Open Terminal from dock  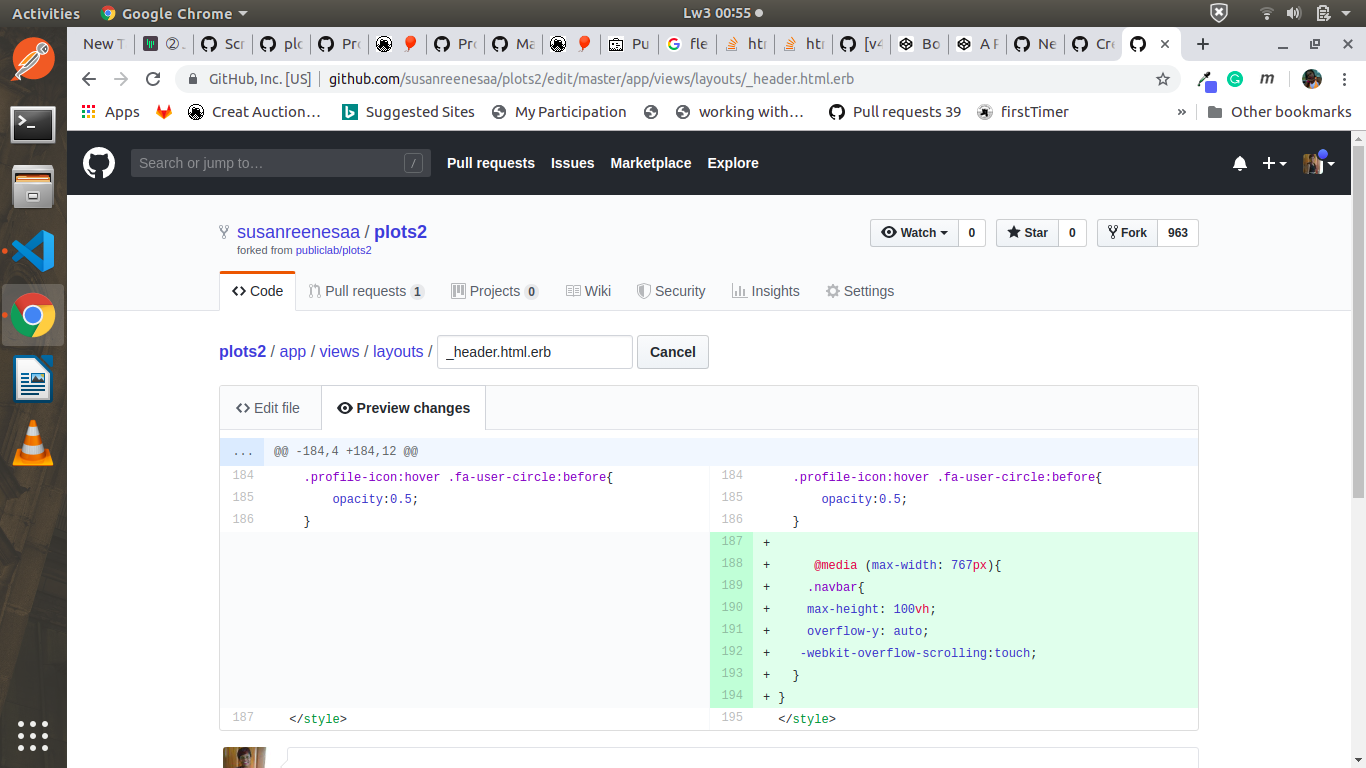point(33,124)
